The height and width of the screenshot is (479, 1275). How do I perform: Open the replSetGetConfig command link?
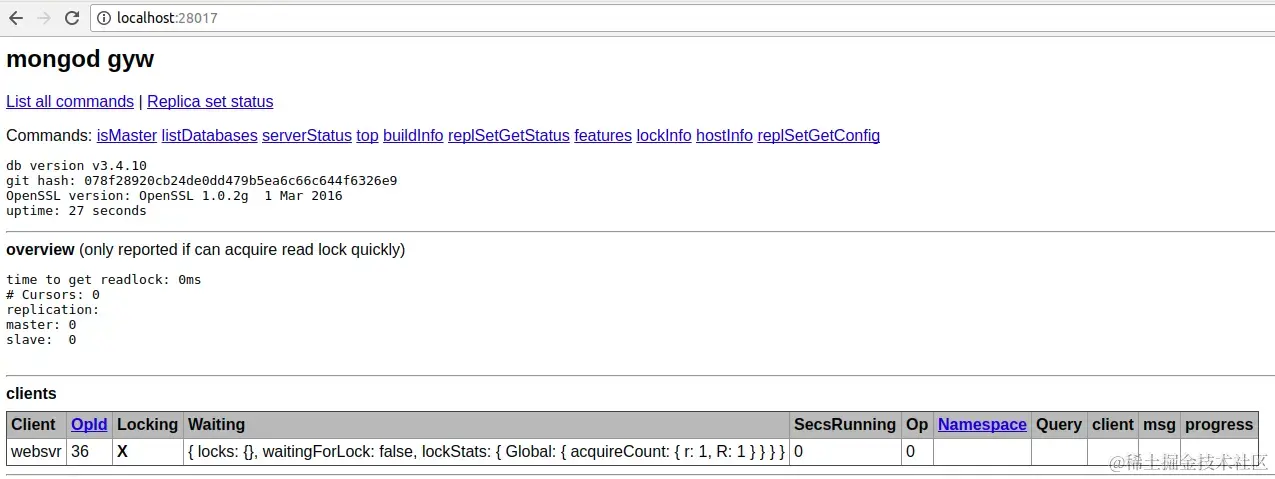[819, 136]
